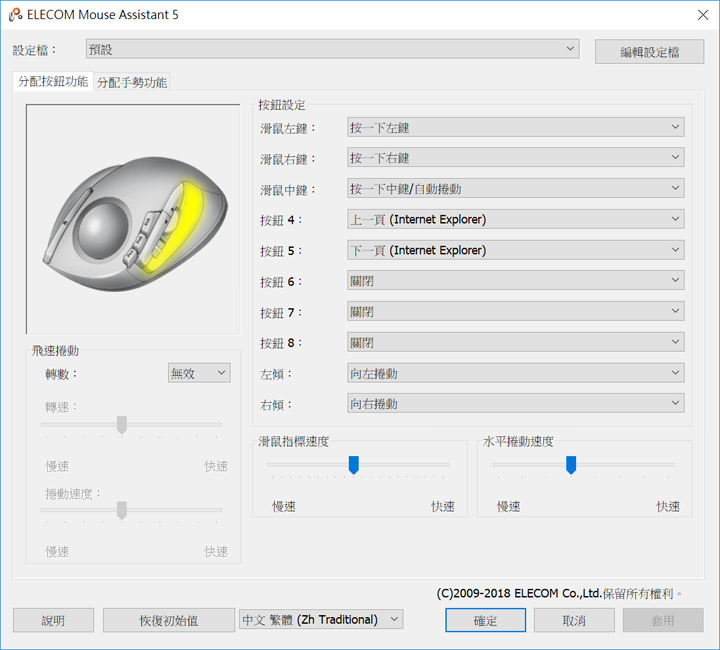
Task: Open the 設定檔 profile dropdown
Action: [x=332, y=49]
